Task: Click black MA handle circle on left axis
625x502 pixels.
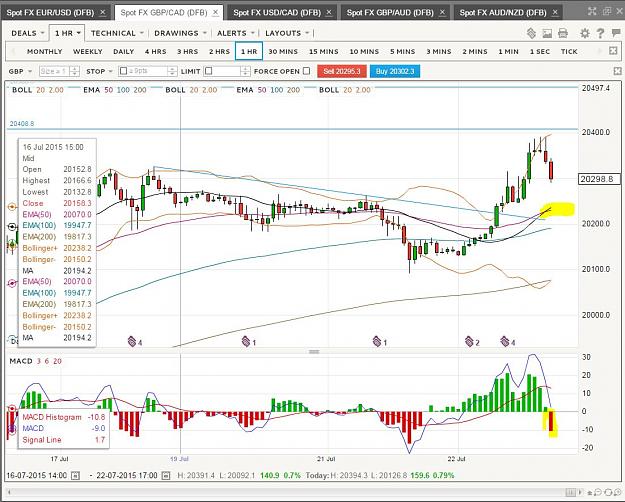Action: point(12,226)
